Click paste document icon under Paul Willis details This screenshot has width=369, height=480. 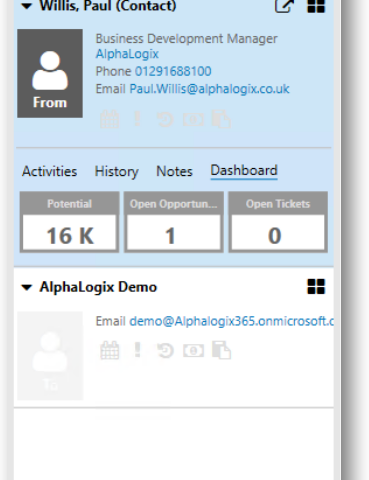[221, 119]
